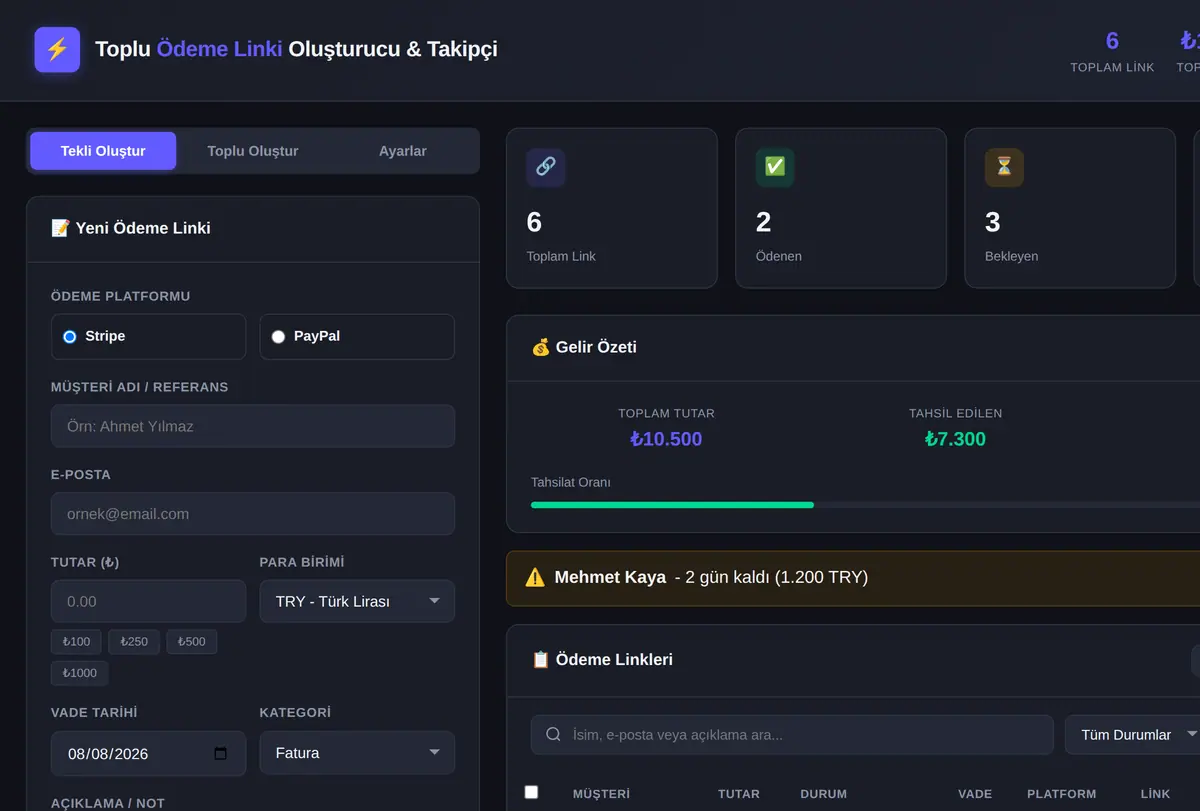The image size is (1200, 811).
Task: Click the Tutar column header
Action: coord(739,794)
